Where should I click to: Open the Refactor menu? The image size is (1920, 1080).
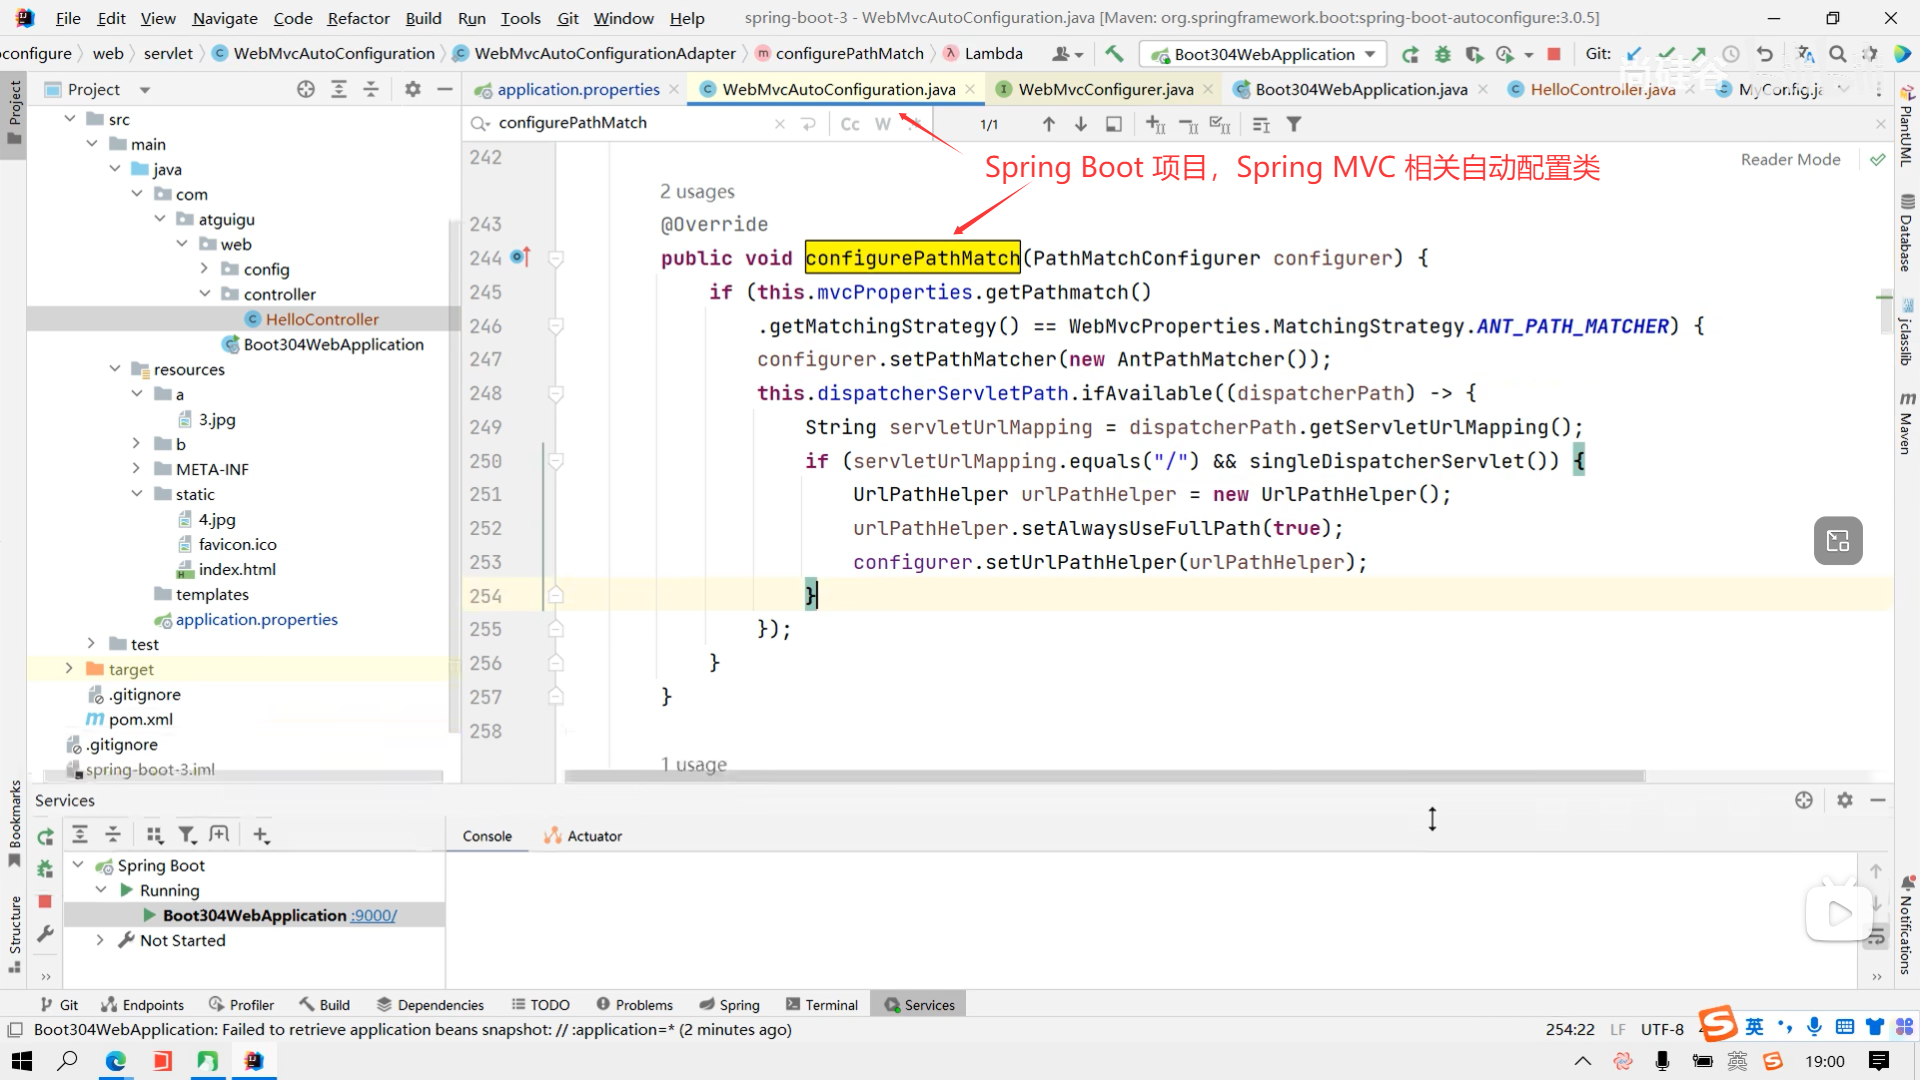(x=358, y=18)
